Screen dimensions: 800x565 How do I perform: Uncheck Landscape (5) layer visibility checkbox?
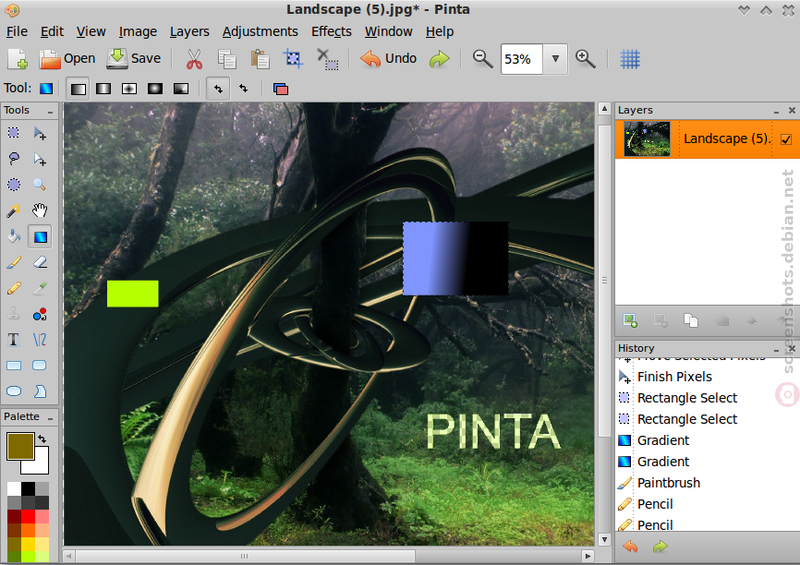[x=786, y=139]
